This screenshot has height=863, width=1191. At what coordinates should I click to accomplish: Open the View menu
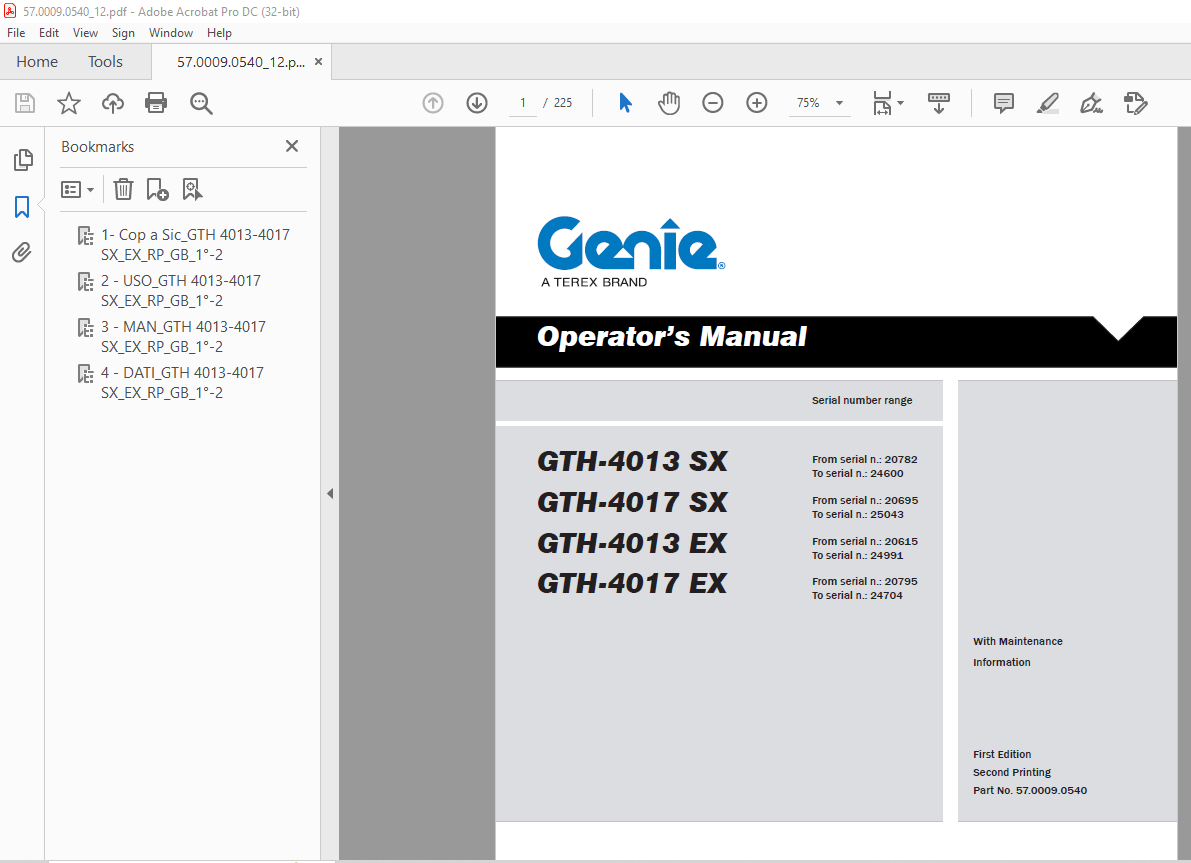pos(85,33)
